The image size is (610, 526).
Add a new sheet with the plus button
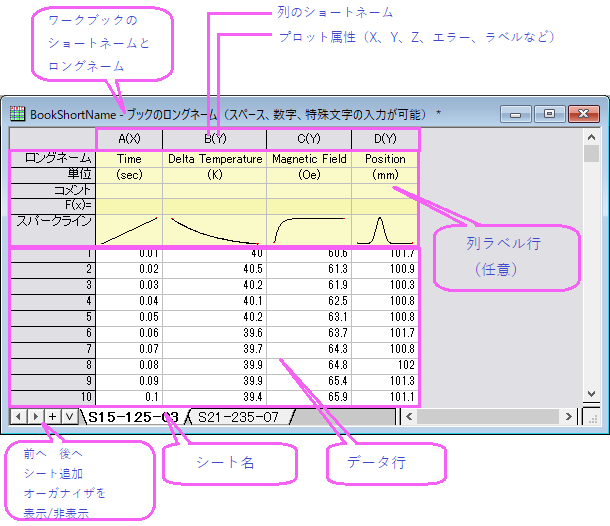tap(53, 417)
